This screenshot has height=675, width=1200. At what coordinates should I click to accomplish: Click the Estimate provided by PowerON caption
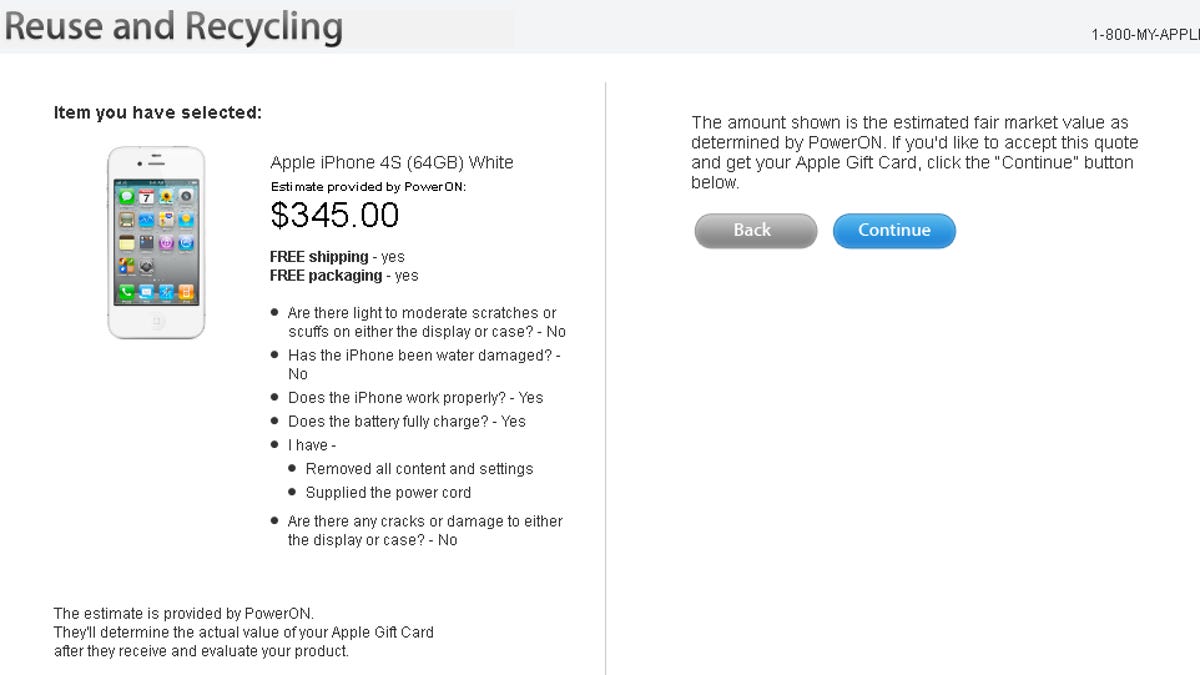(368, 187)
